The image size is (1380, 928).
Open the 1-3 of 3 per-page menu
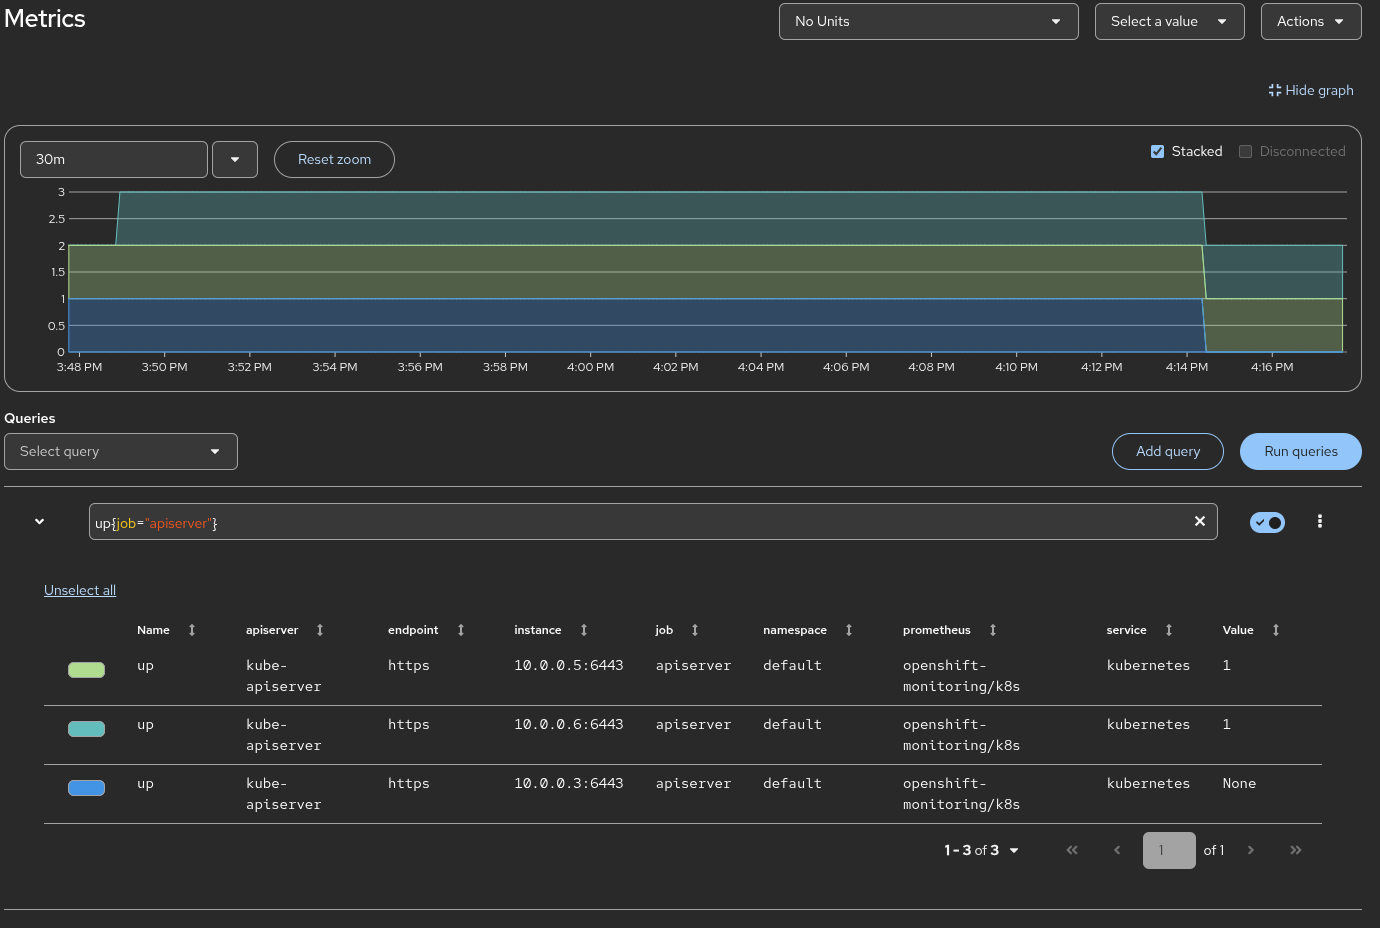pos(981,850)
